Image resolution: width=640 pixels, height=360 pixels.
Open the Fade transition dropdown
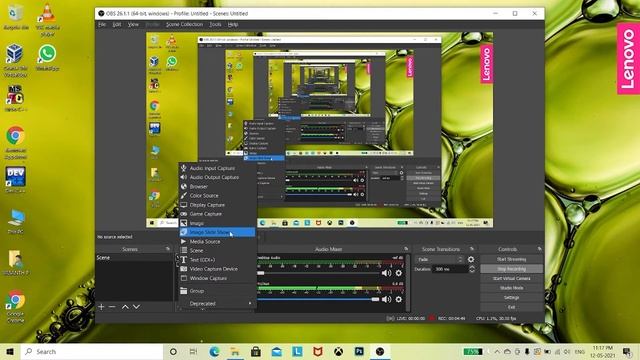[440, 260]
